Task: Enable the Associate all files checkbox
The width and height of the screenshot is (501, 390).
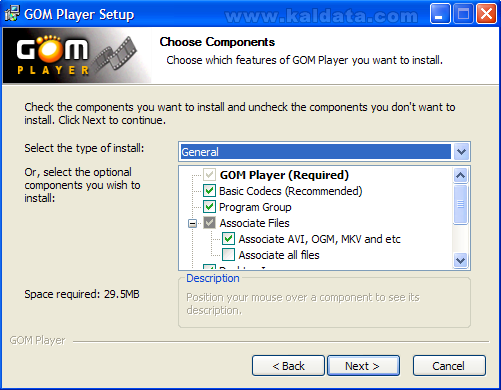Action: [229, 255]
